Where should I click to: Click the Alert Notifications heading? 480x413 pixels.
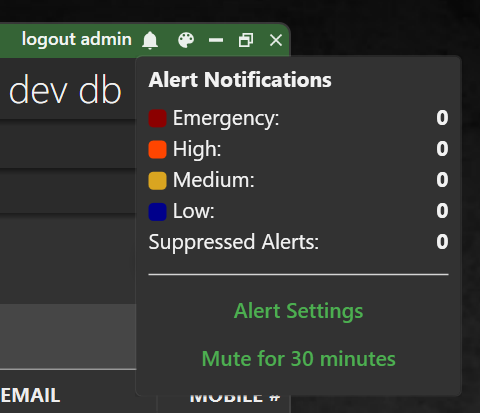tap(240, 80)
